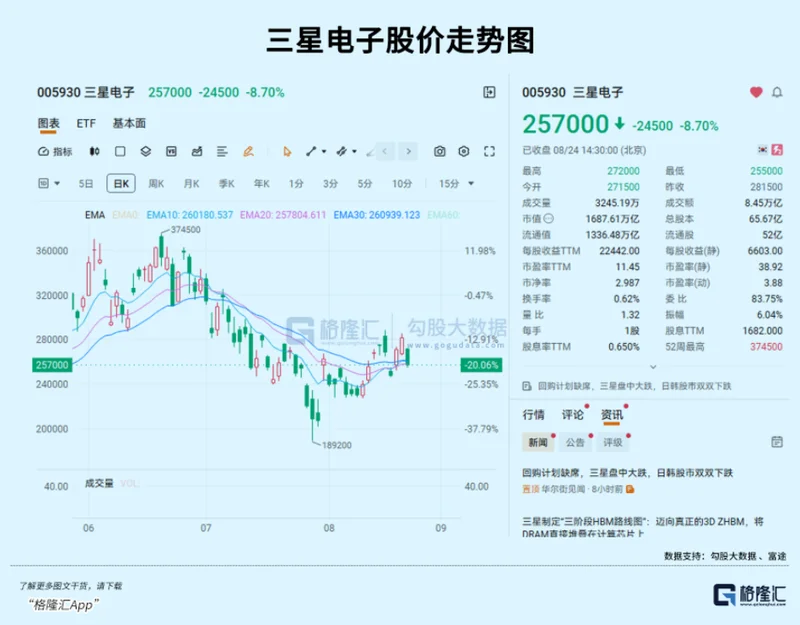Viewport: 800px width, 625px height.
Task: Select the 年K timeframe
Action: point(262,184)
